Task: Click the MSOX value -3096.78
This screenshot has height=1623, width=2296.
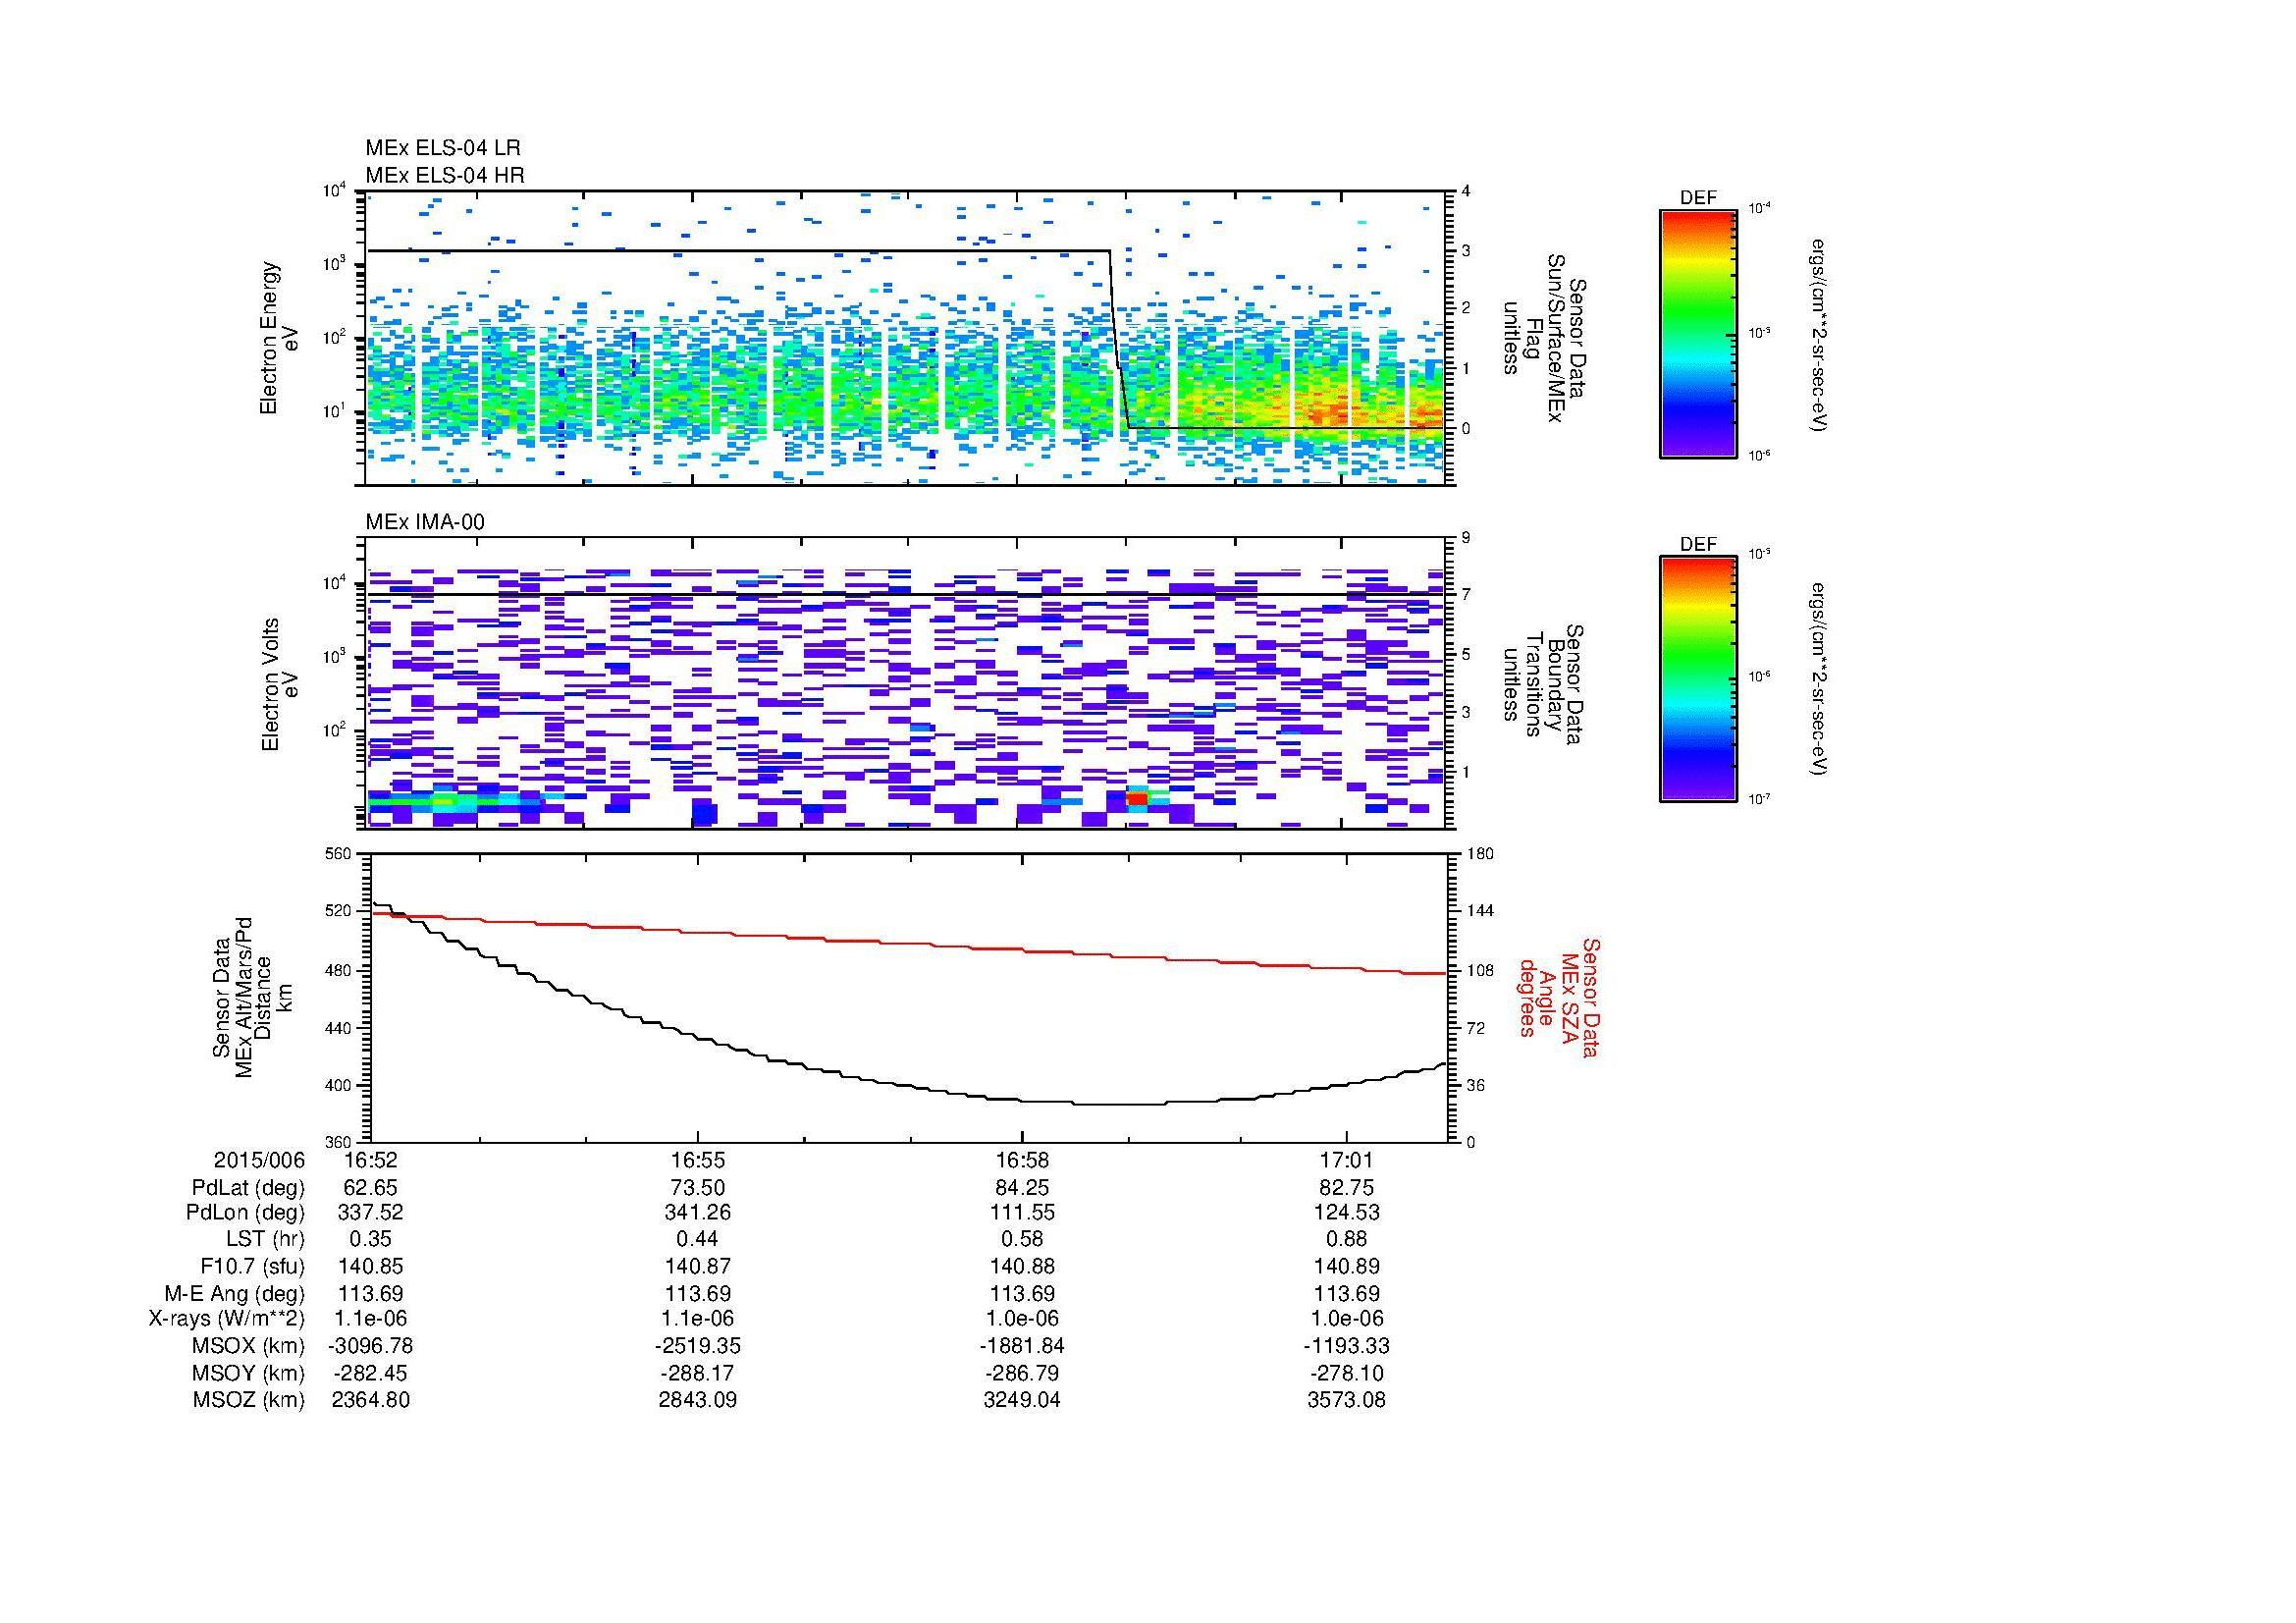Action: click(x=370, y=1346)
